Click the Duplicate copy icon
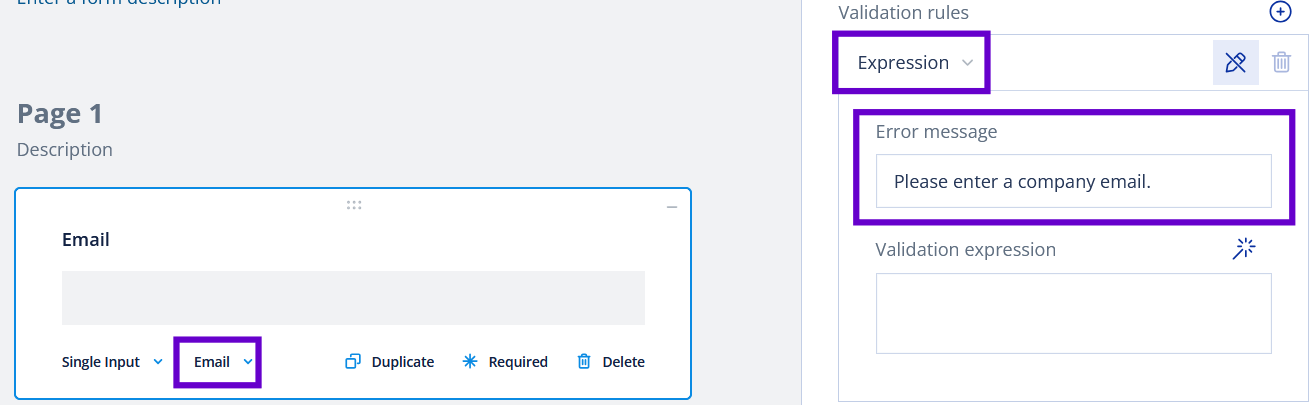The image size is (1315, 405). point(352,362)
